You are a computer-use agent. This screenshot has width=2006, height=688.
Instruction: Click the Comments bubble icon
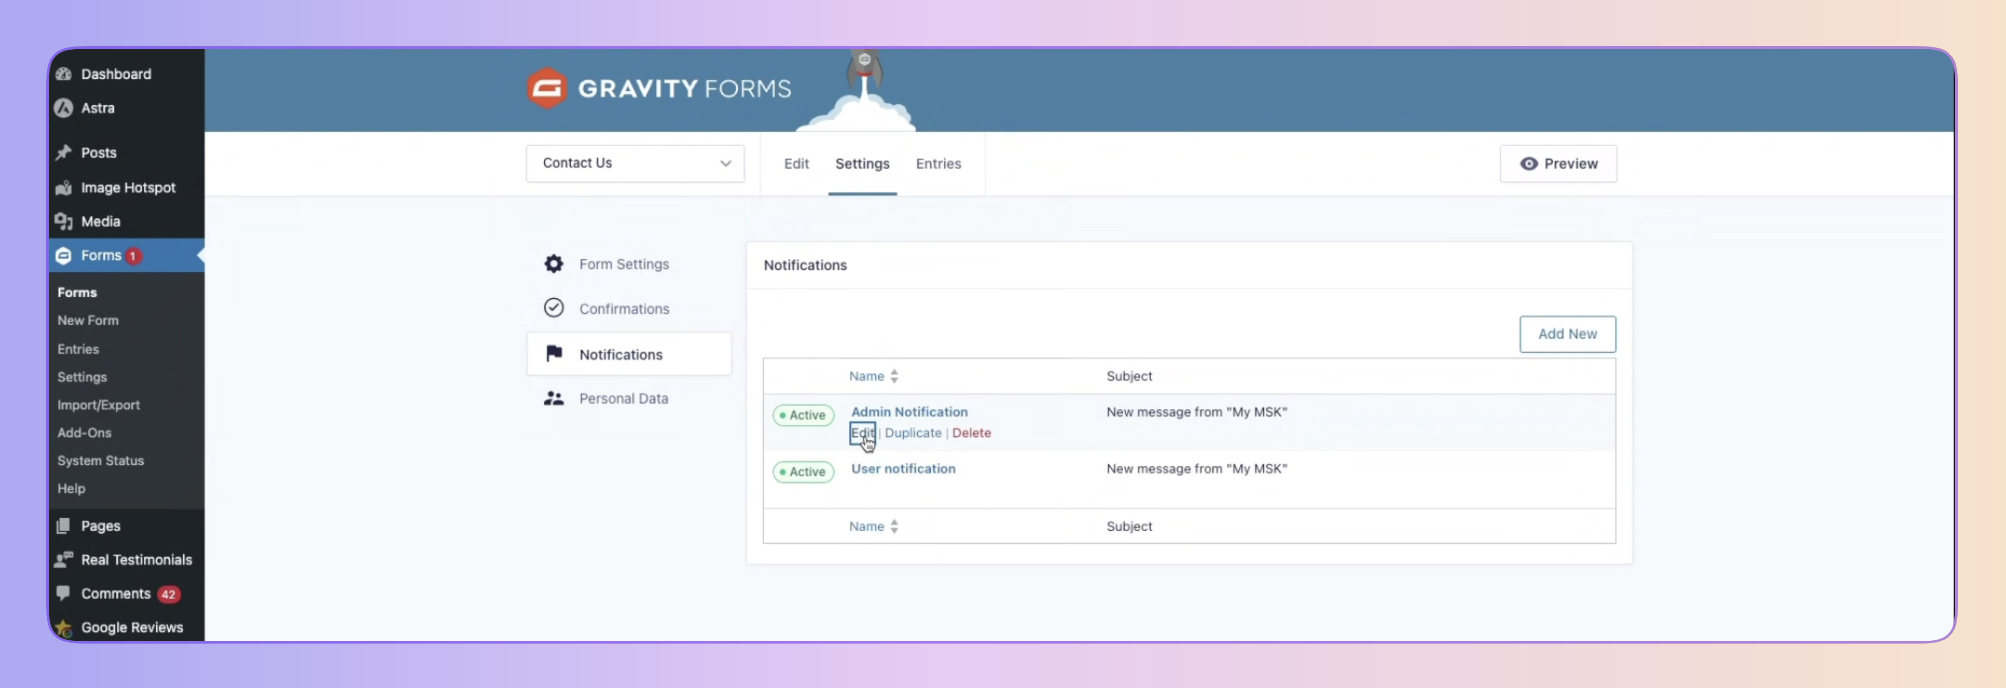pyautogui.click(x=64, y=593)
